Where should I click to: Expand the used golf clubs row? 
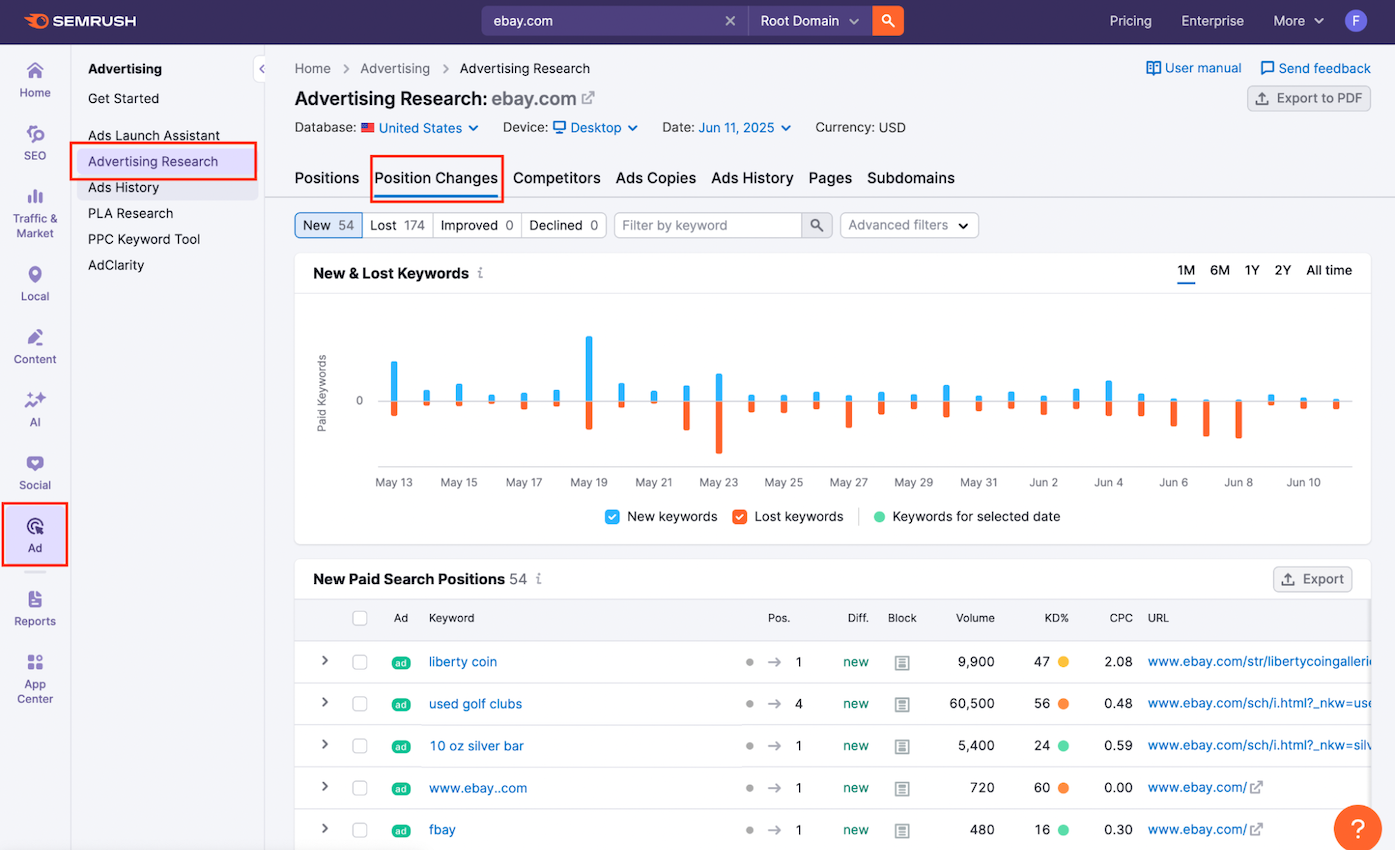point(325,703)
